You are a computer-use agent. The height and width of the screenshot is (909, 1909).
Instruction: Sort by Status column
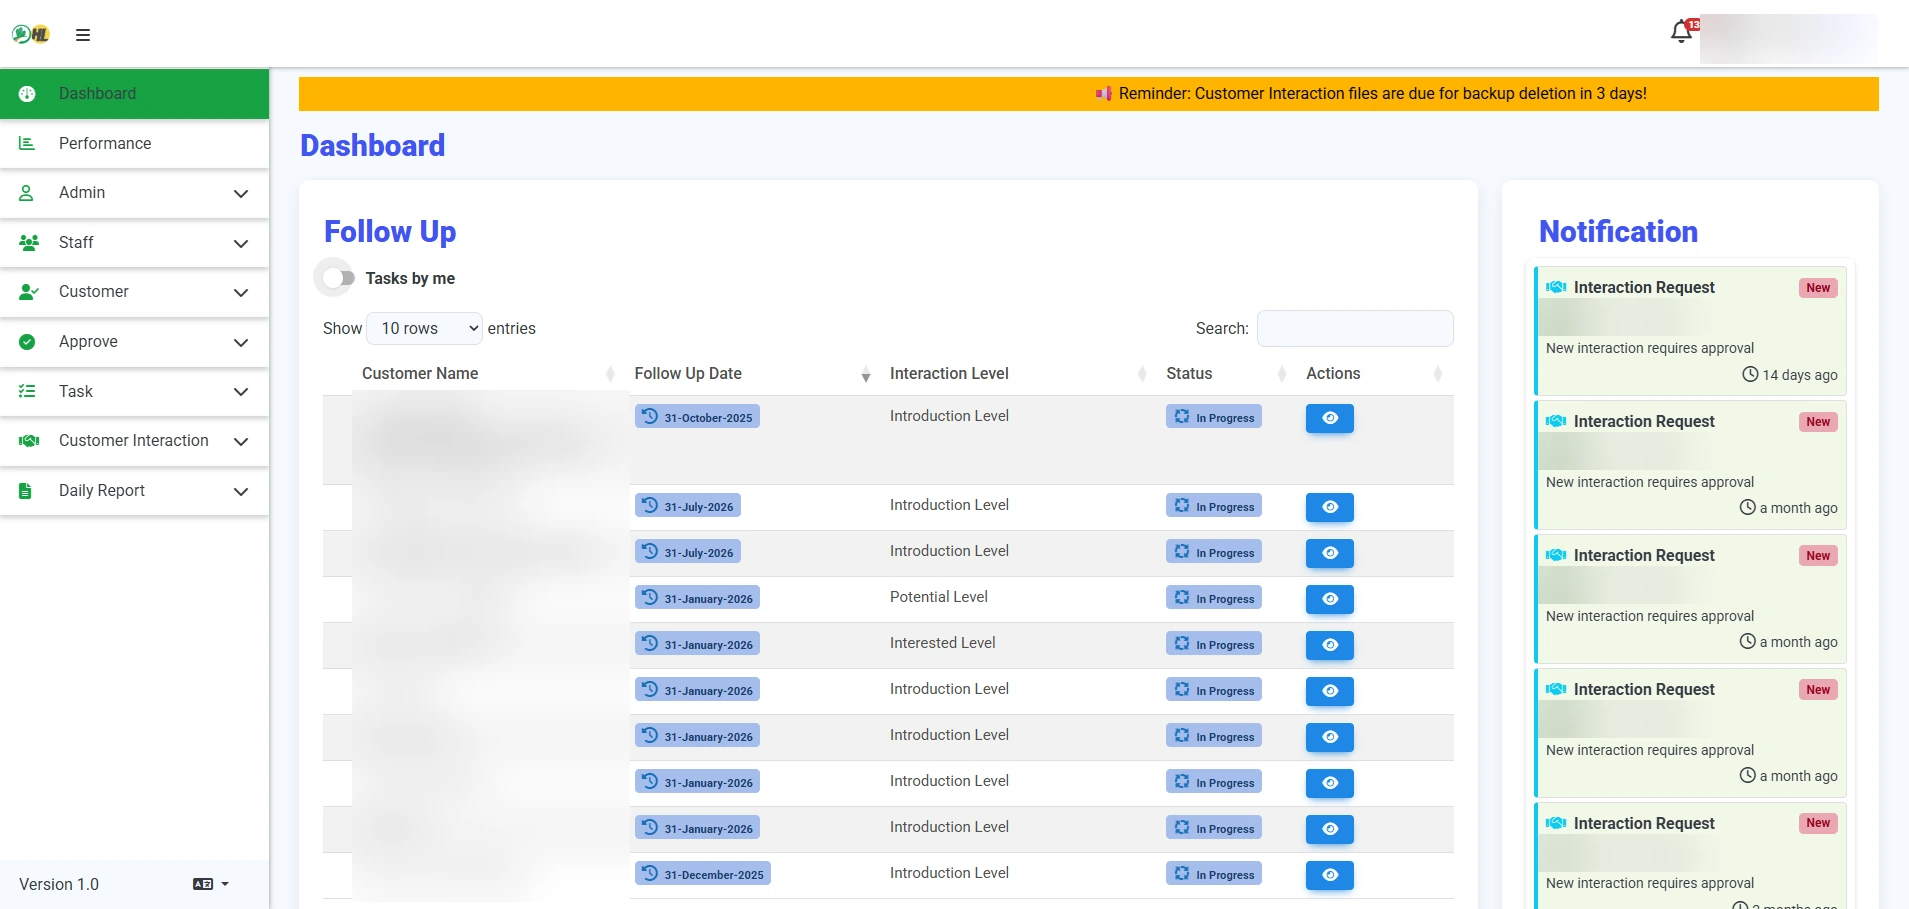[1225, 374]
